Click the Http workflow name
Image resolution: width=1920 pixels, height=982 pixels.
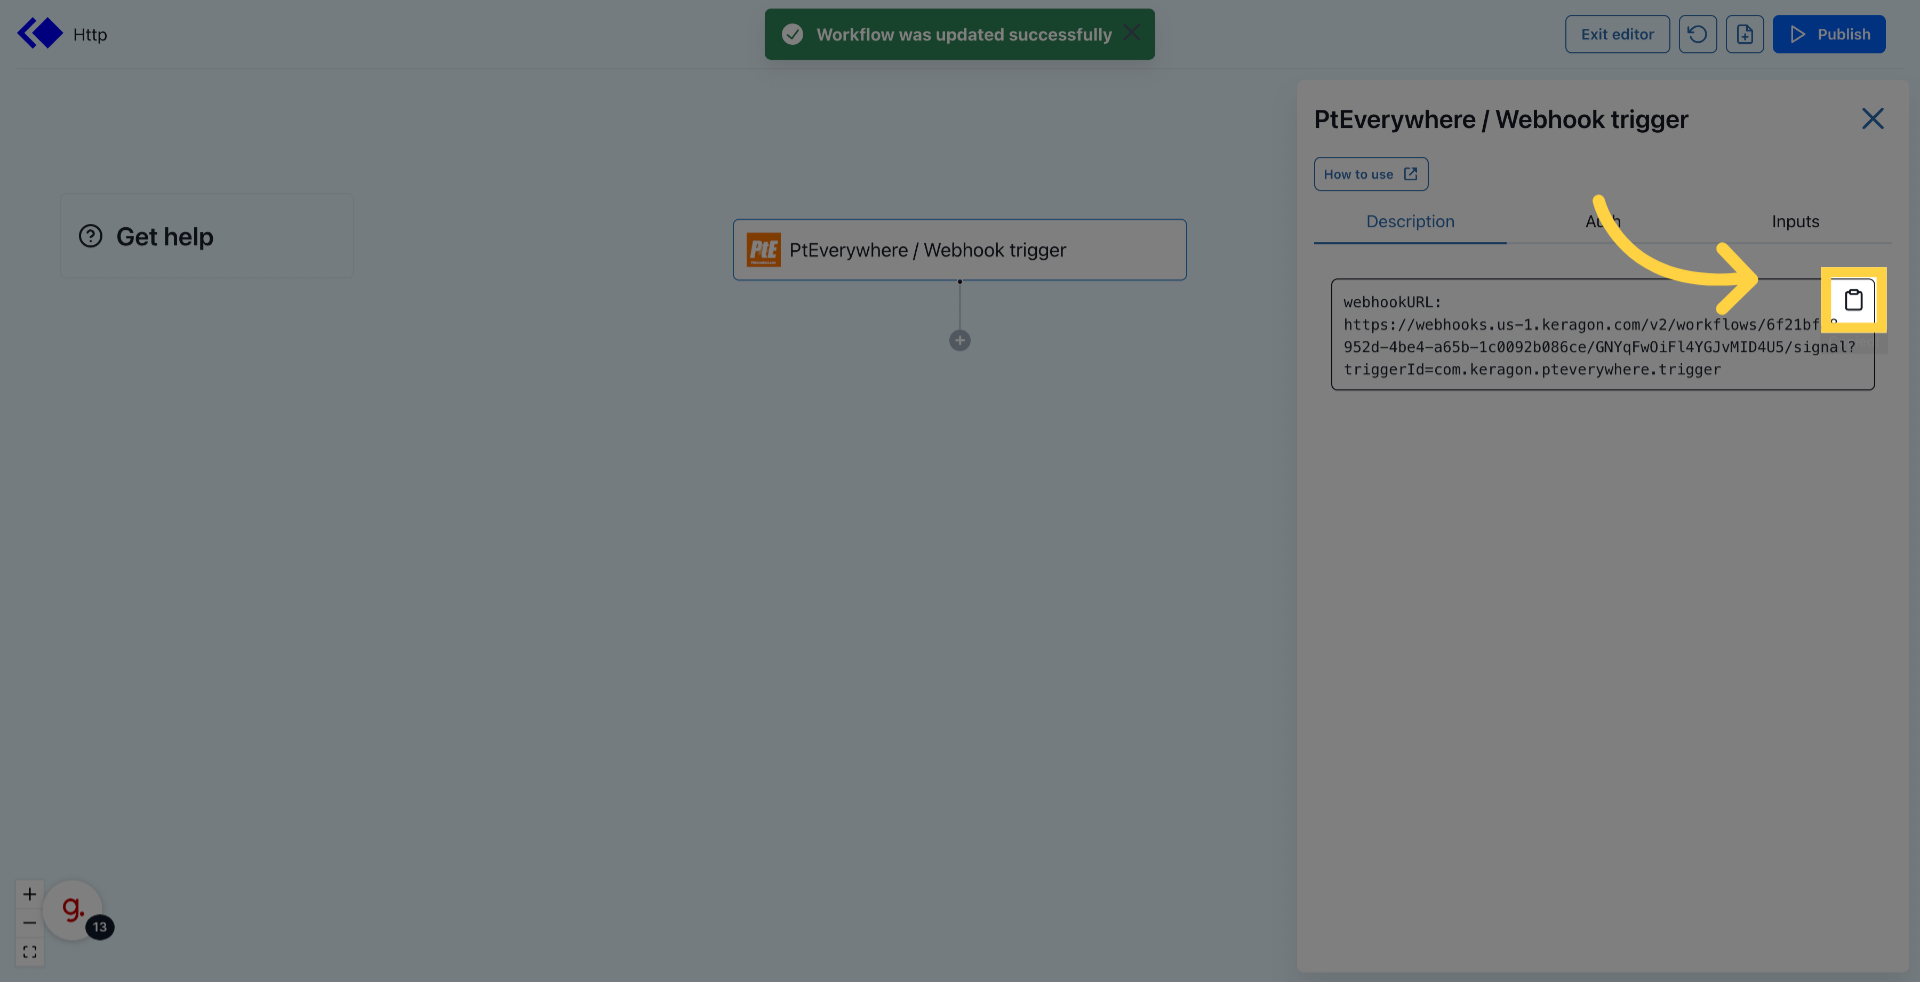coord(90,35)
